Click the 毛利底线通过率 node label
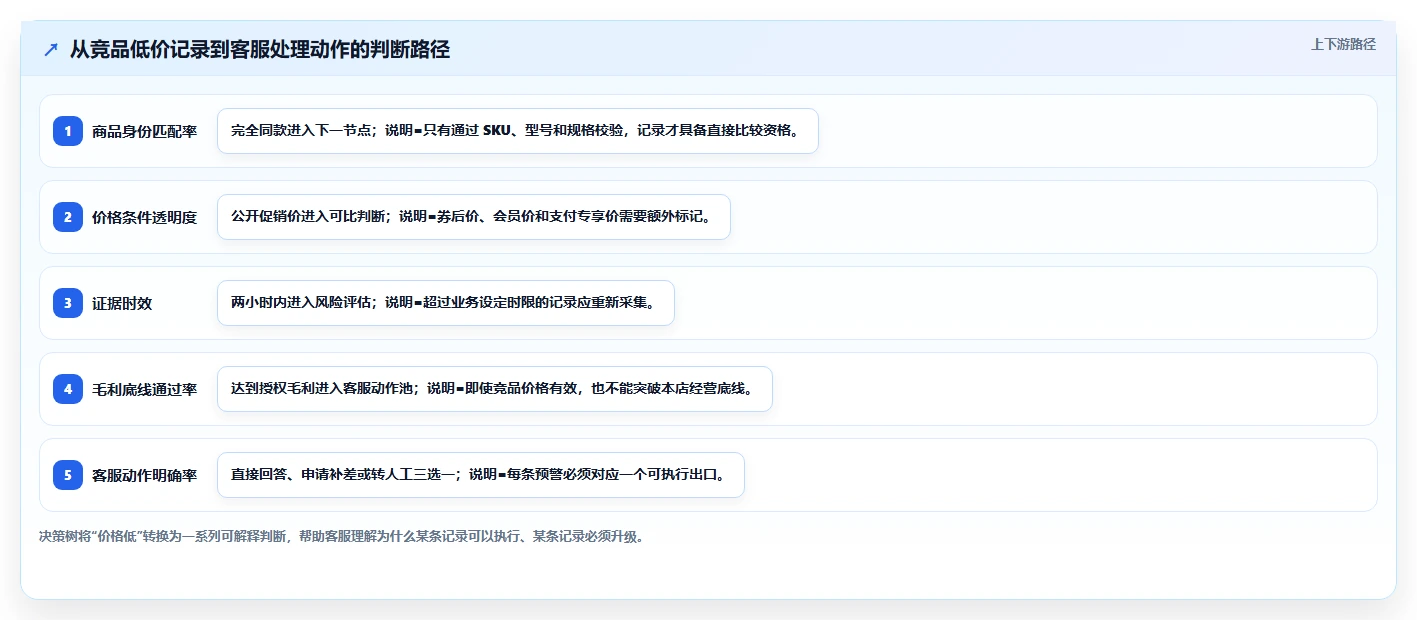The image size is (1417, 620). tap(144, 389)
